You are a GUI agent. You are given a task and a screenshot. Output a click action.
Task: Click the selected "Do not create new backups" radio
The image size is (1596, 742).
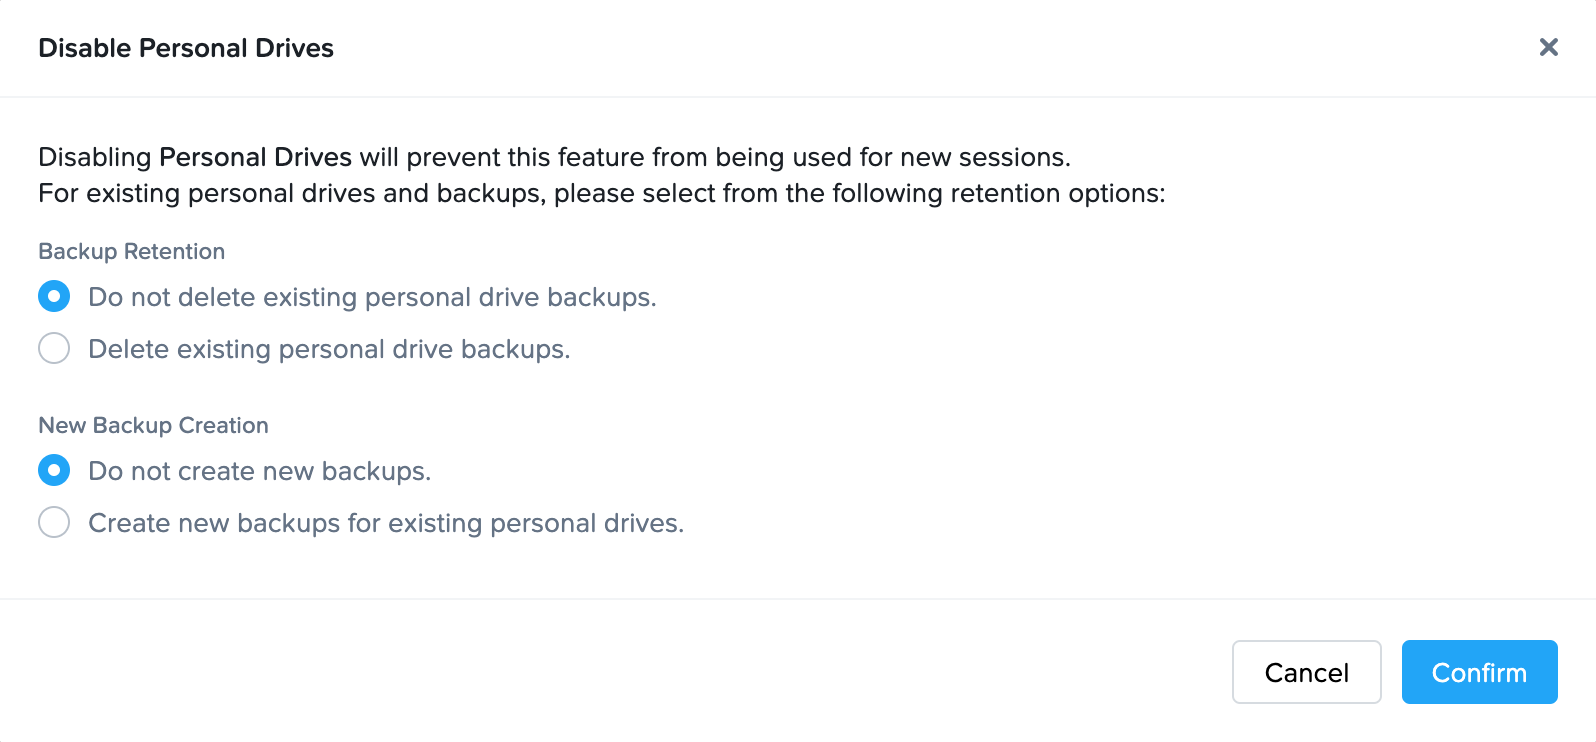pos(54,470)
